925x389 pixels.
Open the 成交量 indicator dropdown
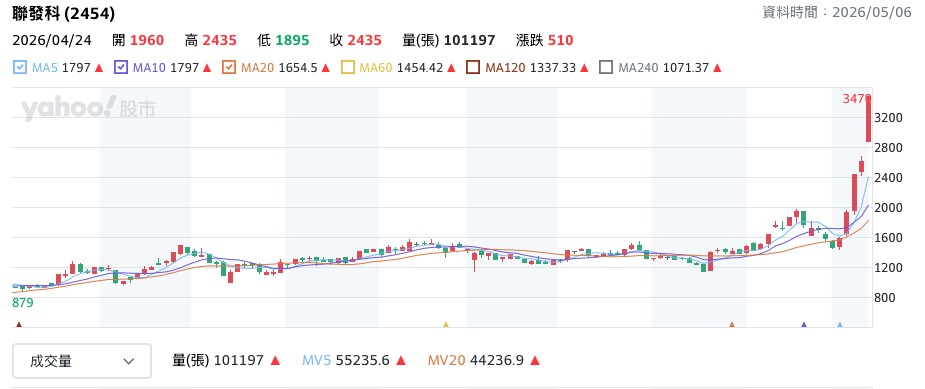point(82,361)
